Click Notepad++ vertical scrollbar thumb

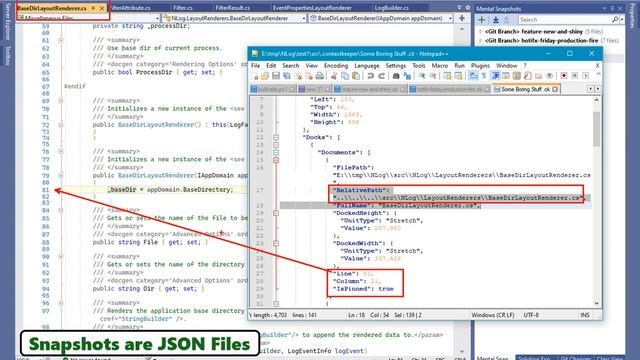pyautogui.click(x=596, y=128)
